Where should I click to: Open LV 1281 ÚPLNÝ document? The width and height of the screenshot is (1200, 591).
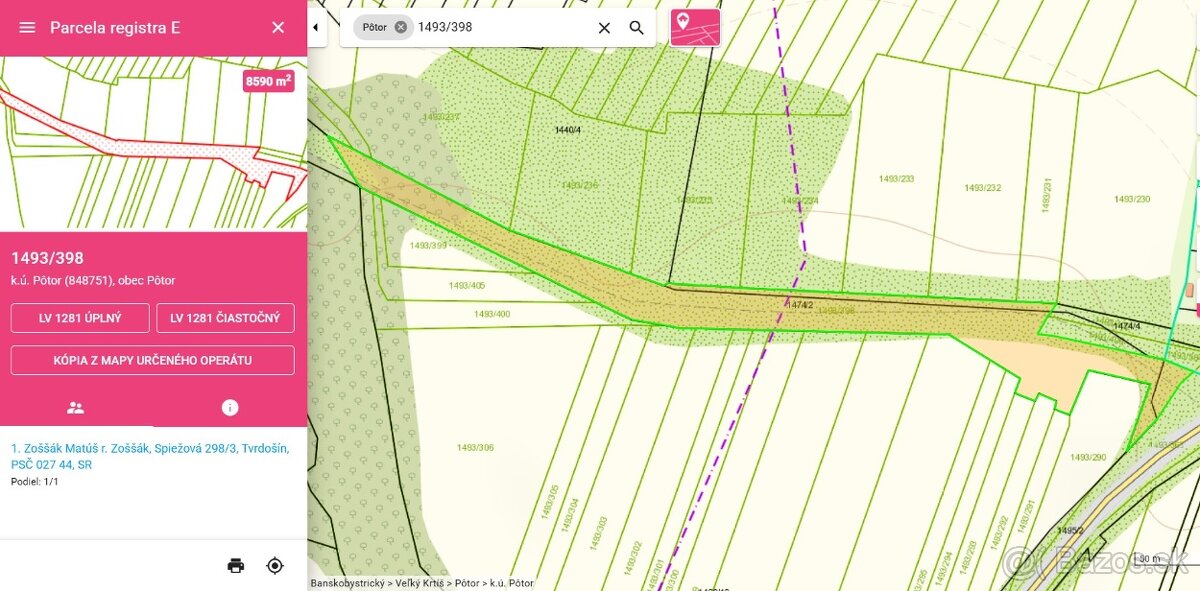click(80, 318)
